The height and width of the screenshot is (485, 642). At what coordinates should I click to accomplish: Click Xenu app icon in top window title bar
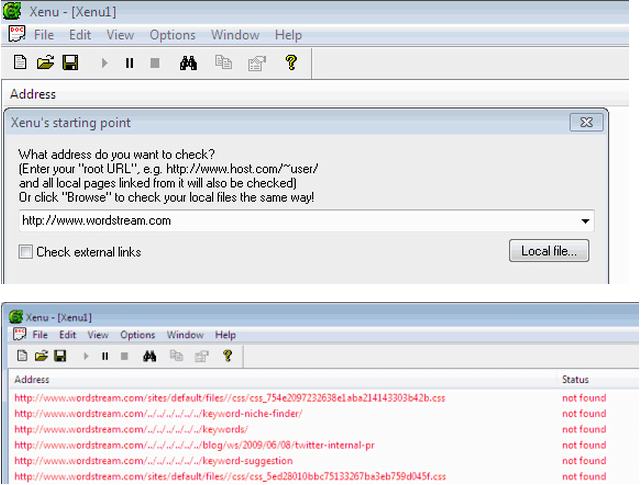coord(12,11)
